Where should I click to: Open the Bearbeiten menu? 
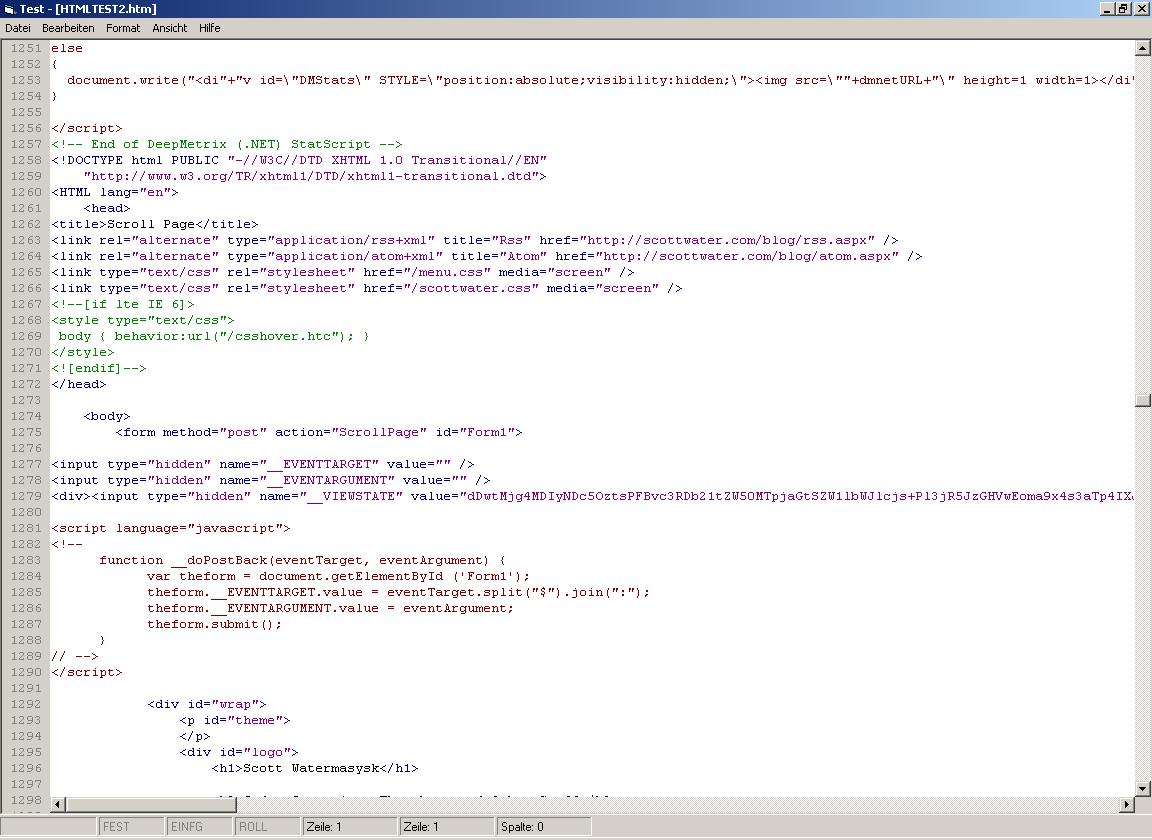coord(68,28)
